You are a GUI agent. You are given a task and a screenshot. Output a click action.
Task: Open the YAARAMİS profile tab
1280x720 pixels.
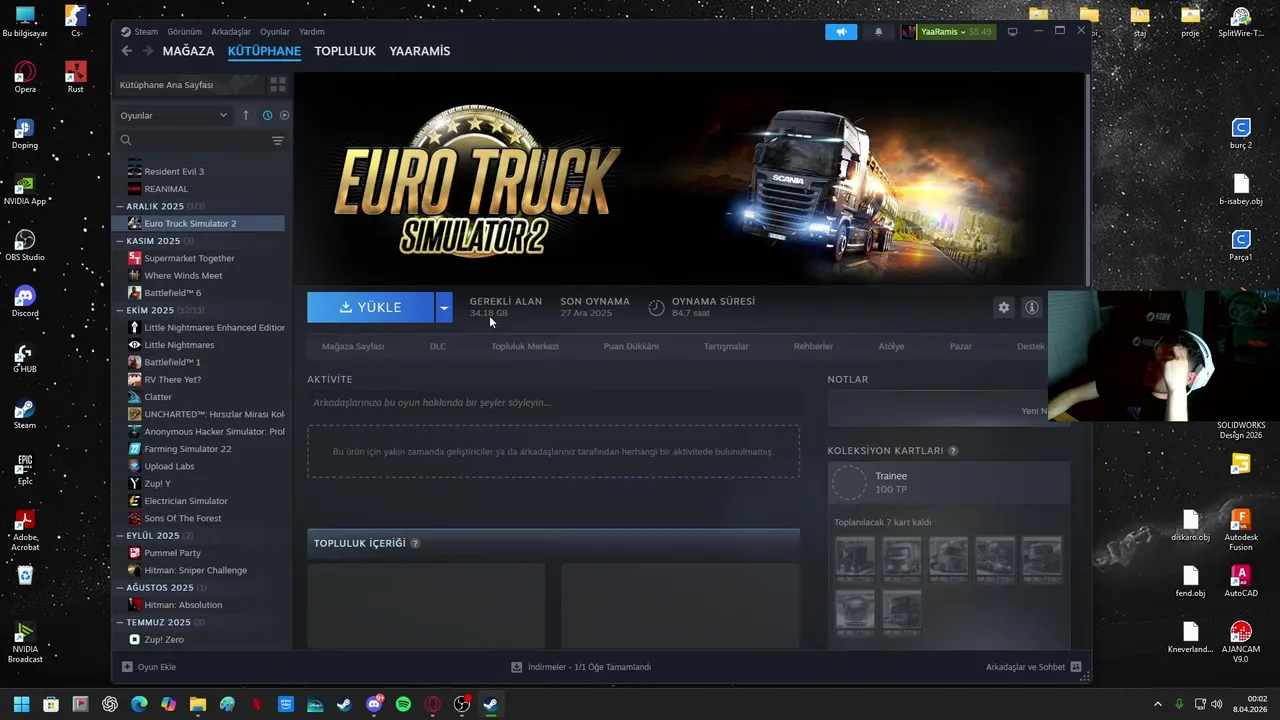(x=420, y=51)
